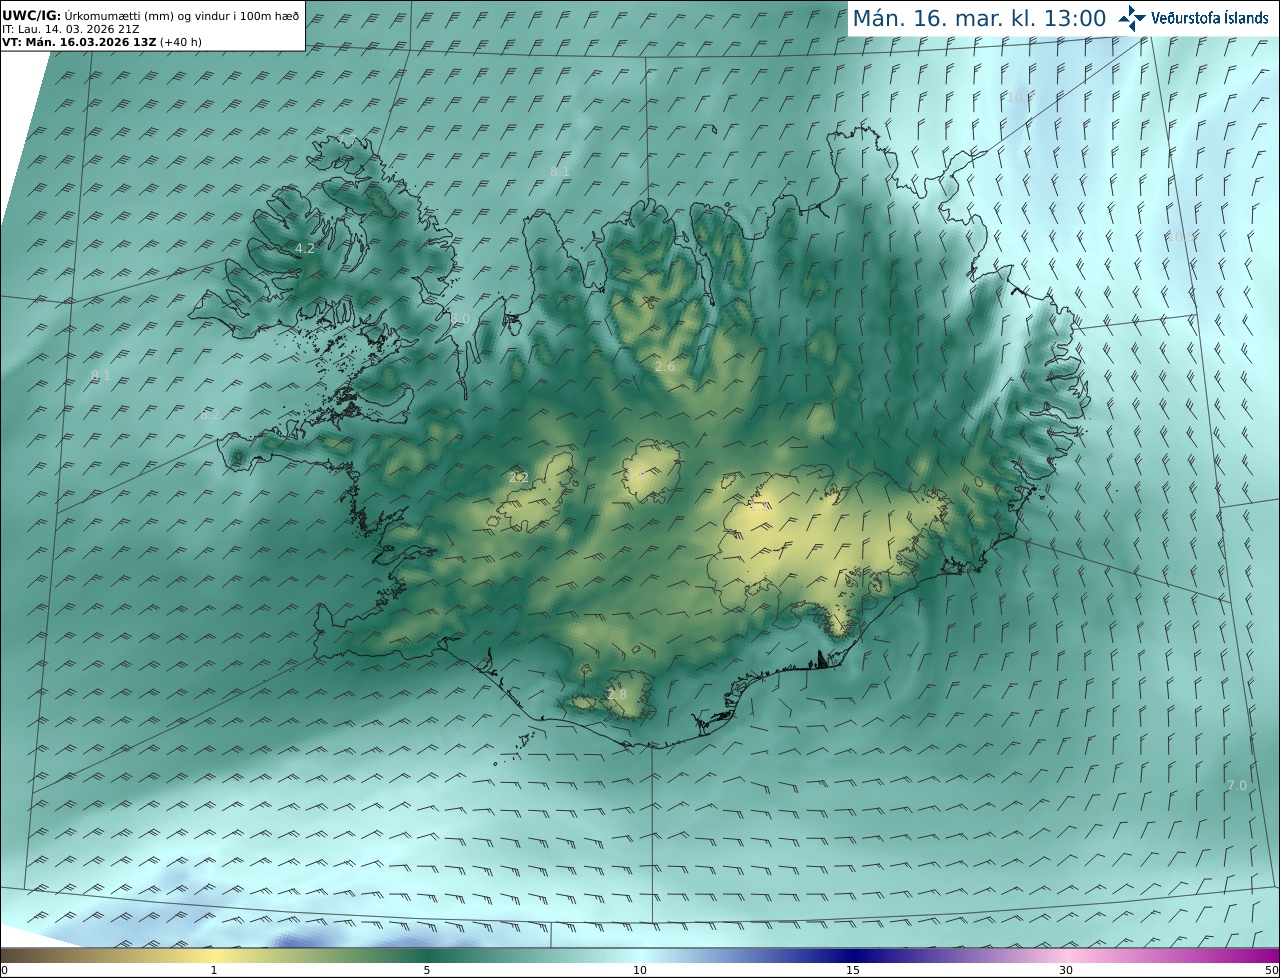Click the 'UWC/IG: Úrkomumætti (mm)' title line
Screen dimensions: 1280x978
[x=151, y=15]
